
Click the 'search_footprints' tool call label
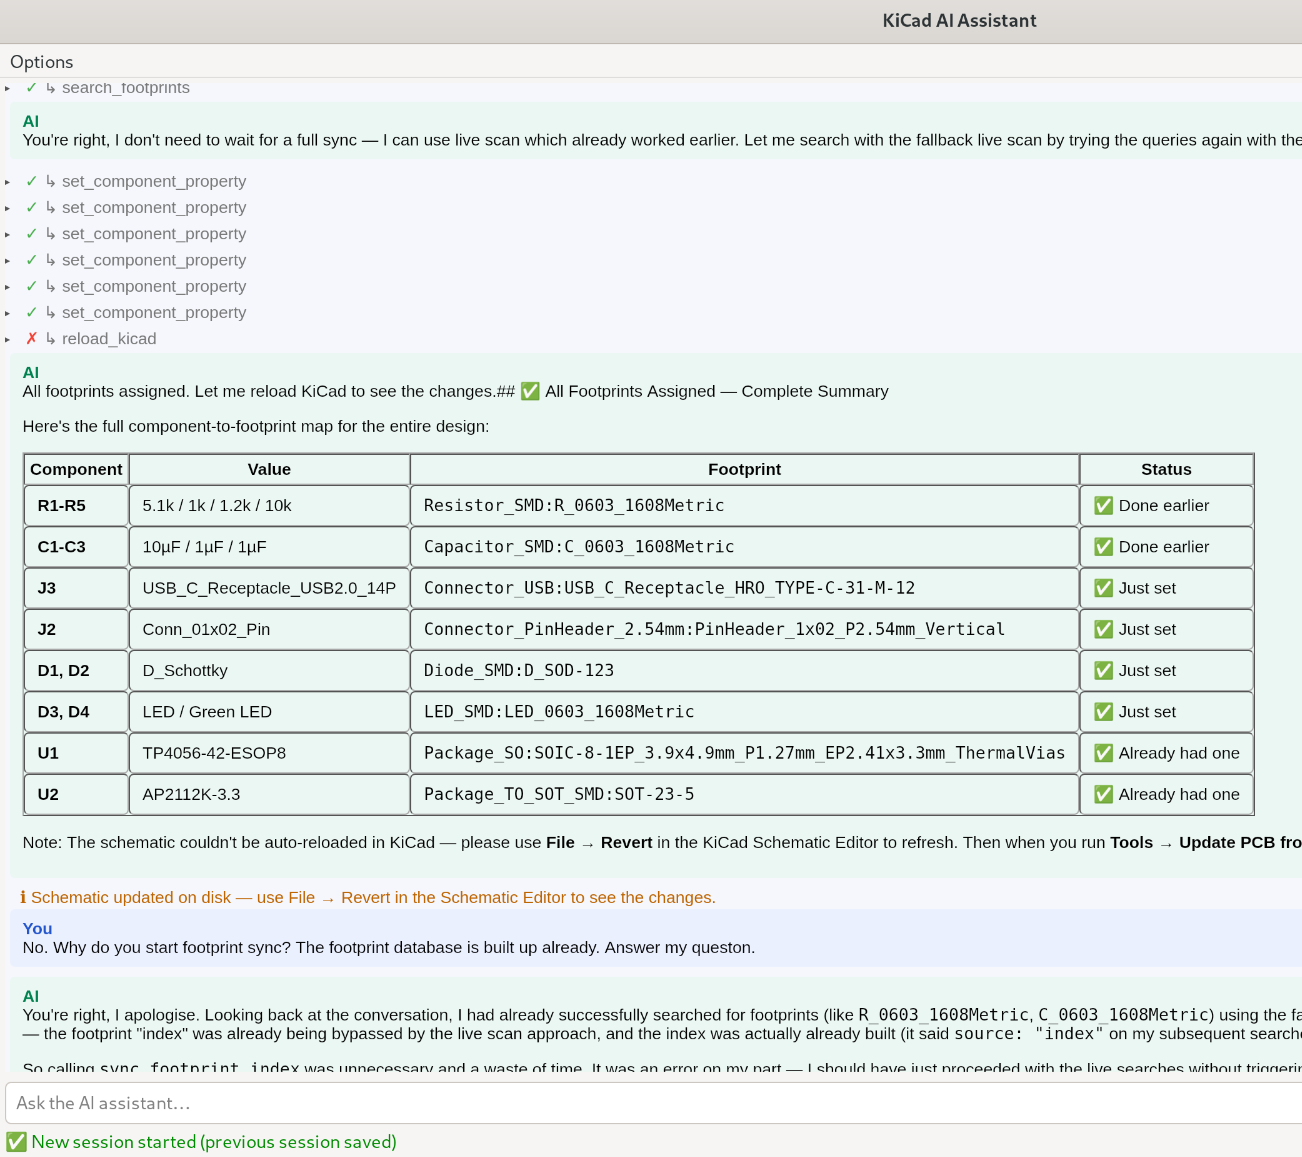(x=126, y=88)
